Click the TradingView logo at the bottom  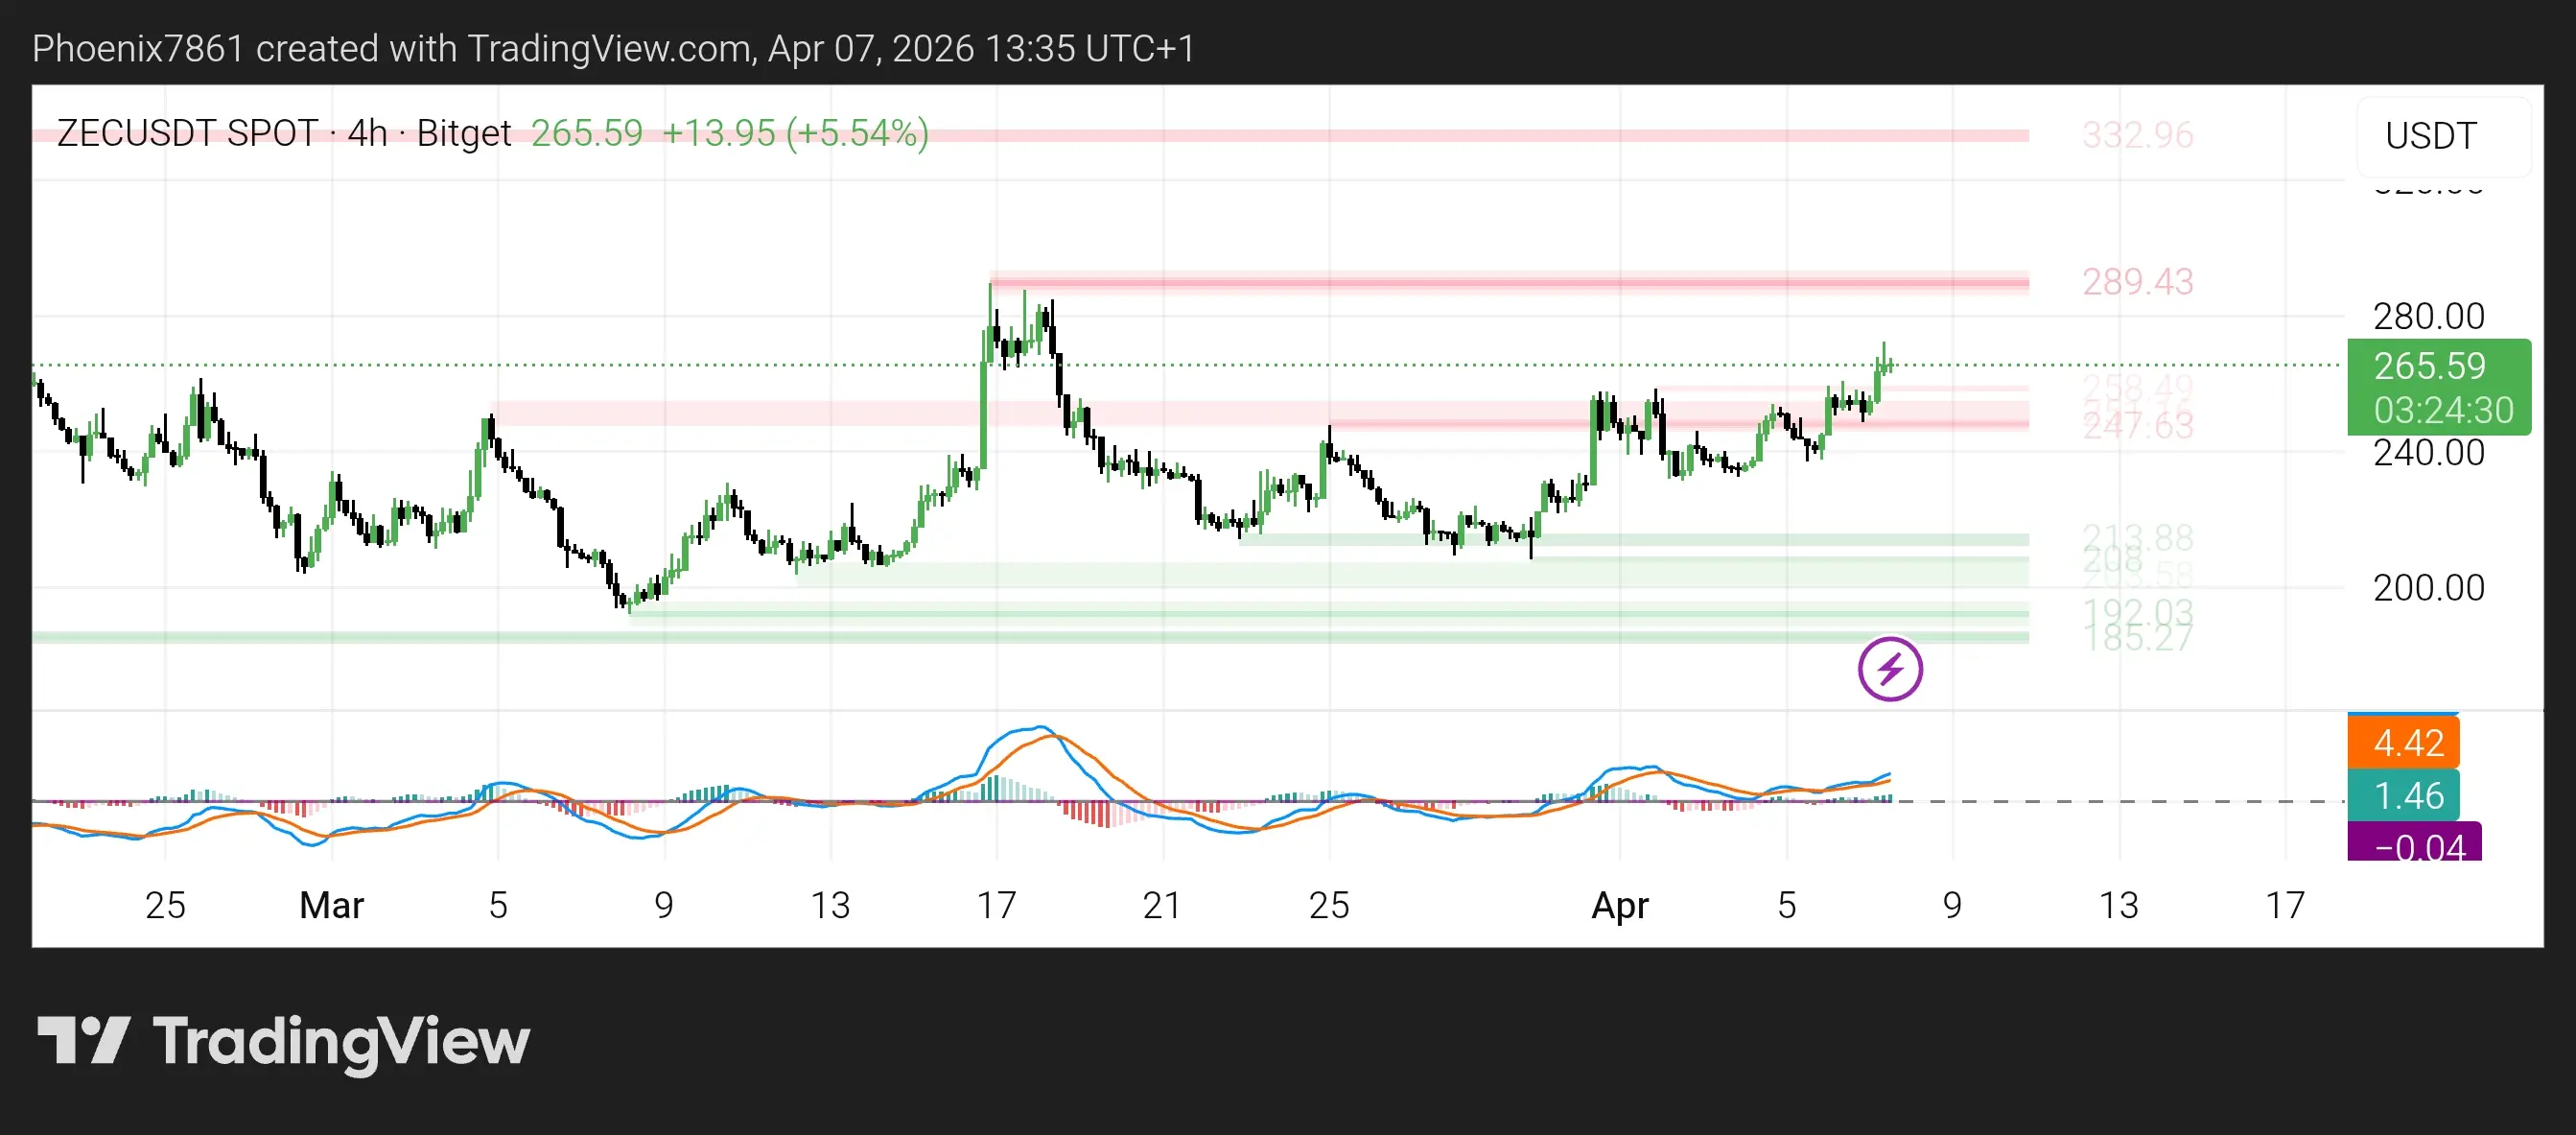tap(283, 1041)
